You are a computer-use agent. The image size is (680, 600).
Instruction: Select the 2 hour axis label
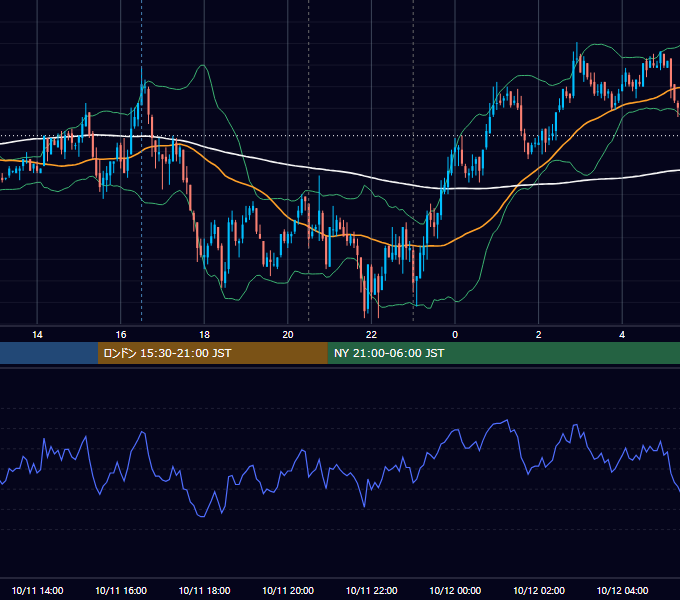point(538,335)
